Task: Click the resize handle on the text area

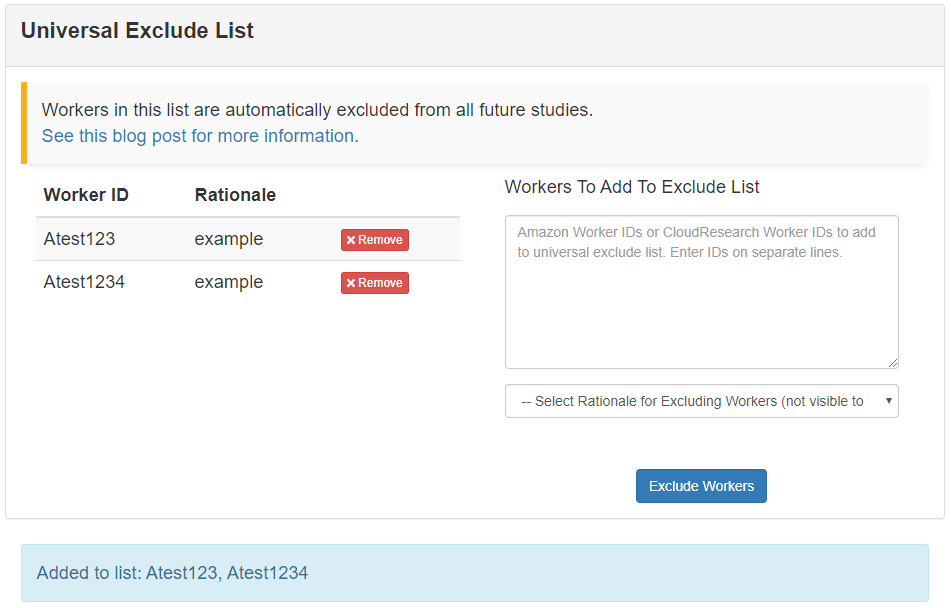Action: [x=893, y=362]
